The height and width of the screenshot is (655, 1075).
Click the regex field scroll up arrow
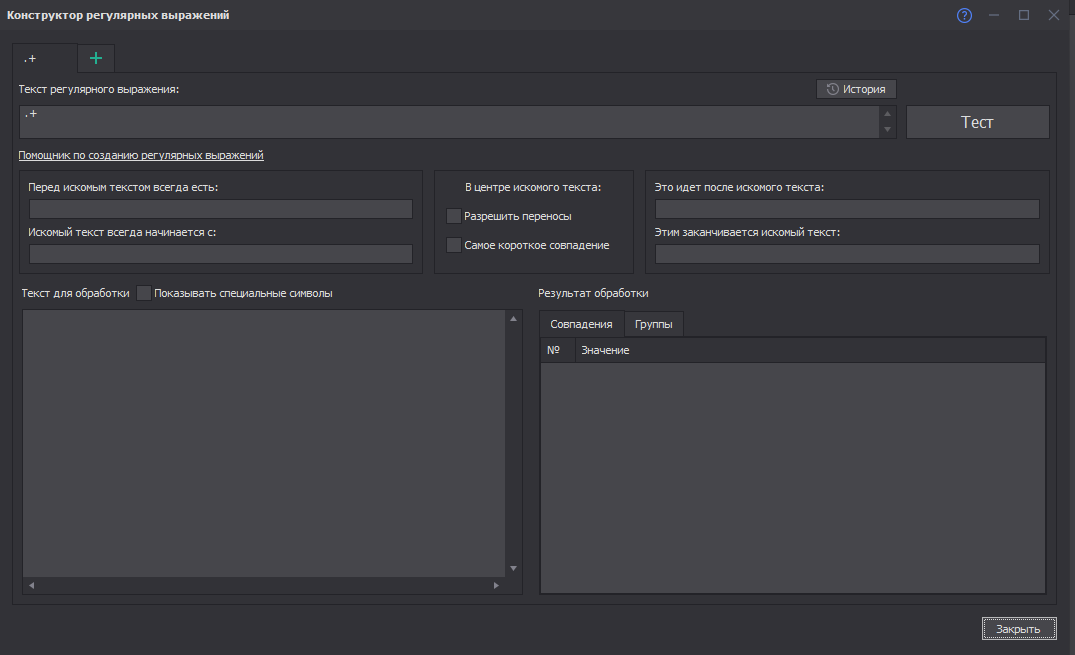click(x=887, y=114)
